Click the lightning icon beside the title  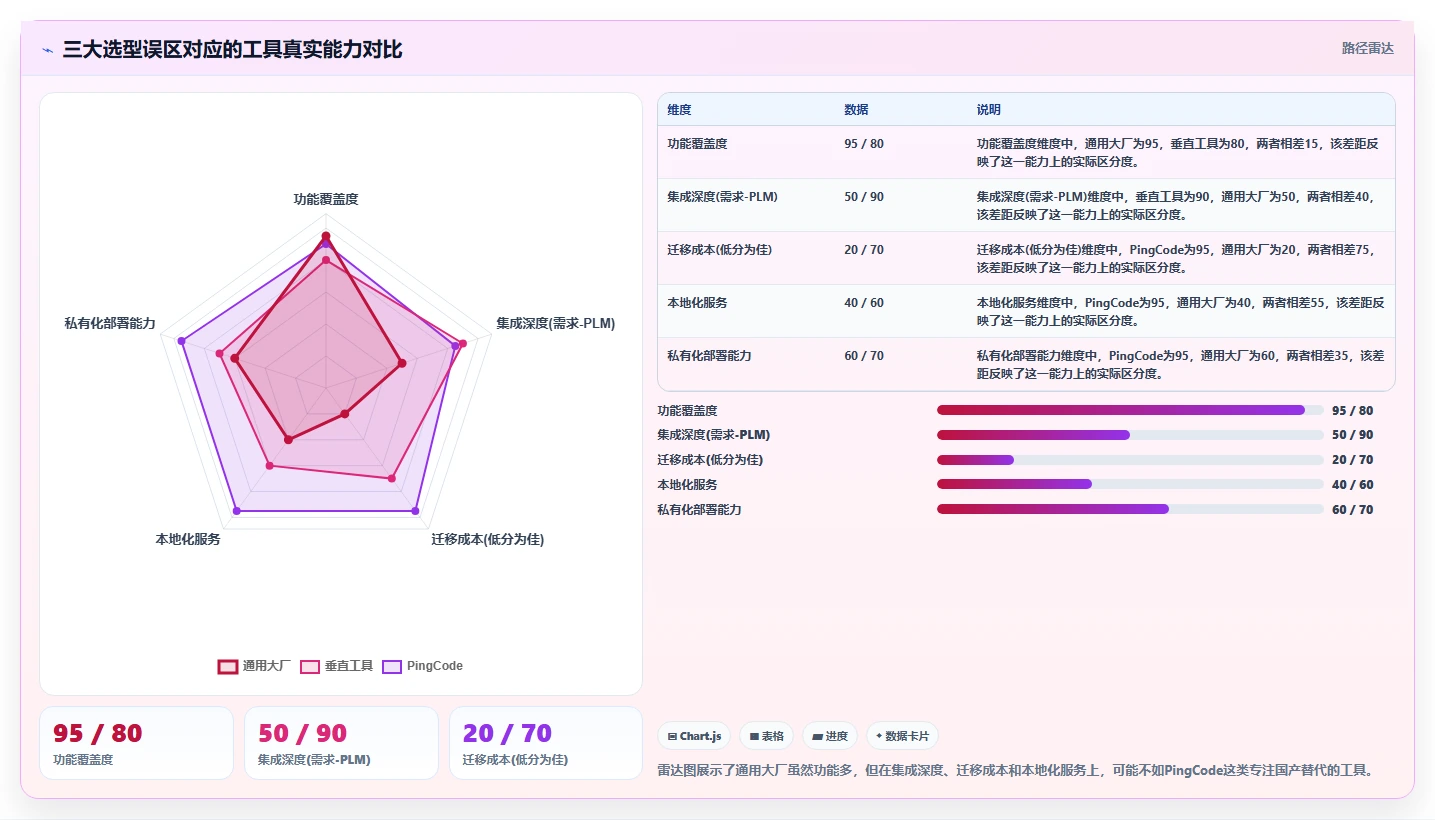(x=47, y=49)
